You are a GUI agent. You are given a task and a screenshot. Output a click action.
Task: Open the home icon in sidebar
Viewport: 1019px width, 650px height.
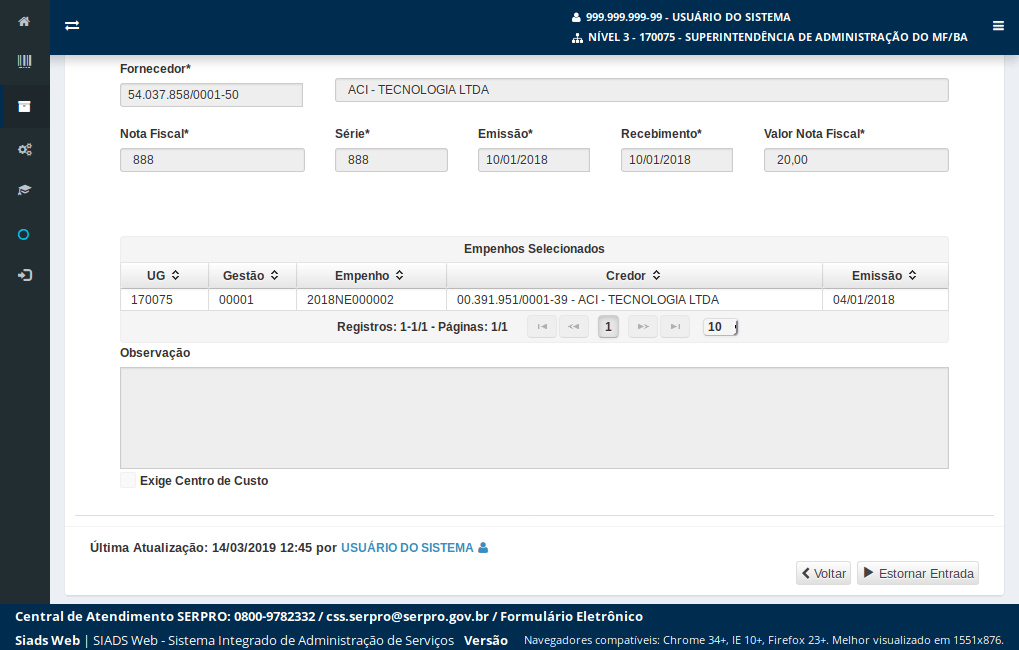(x=24, y=21)
